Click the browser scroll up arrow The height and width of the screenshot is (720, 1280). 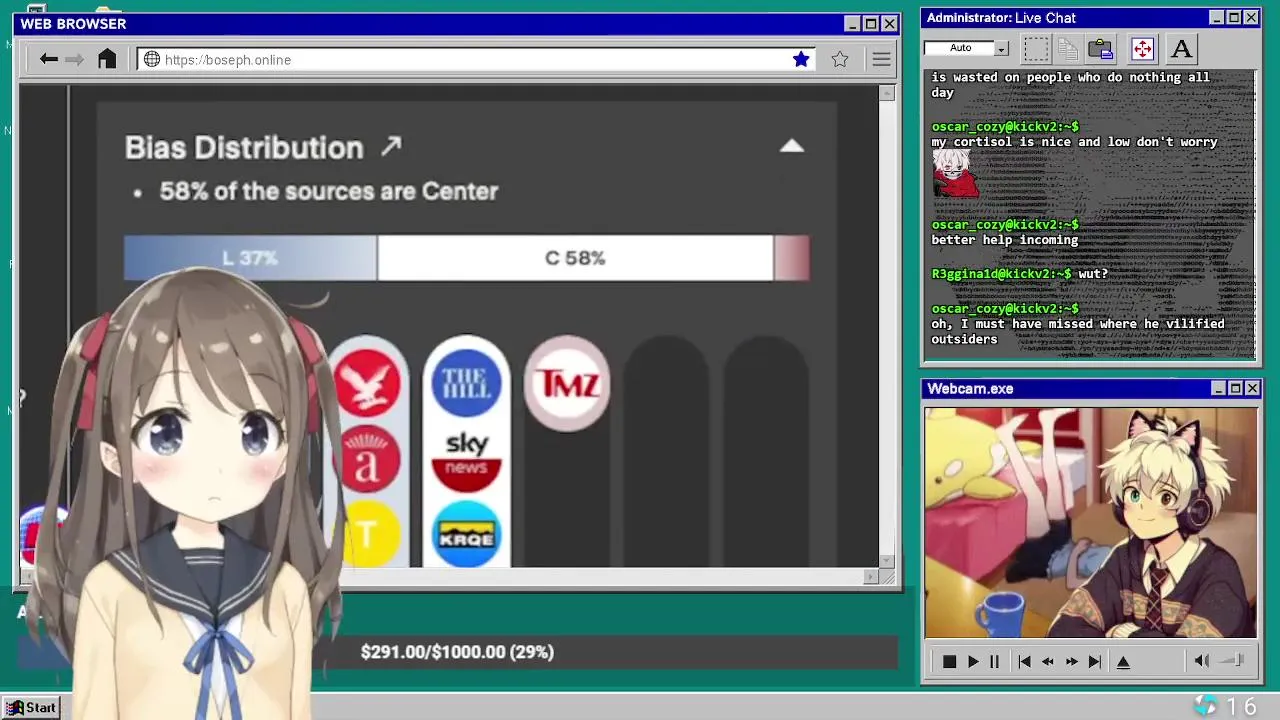coord(887,93)
